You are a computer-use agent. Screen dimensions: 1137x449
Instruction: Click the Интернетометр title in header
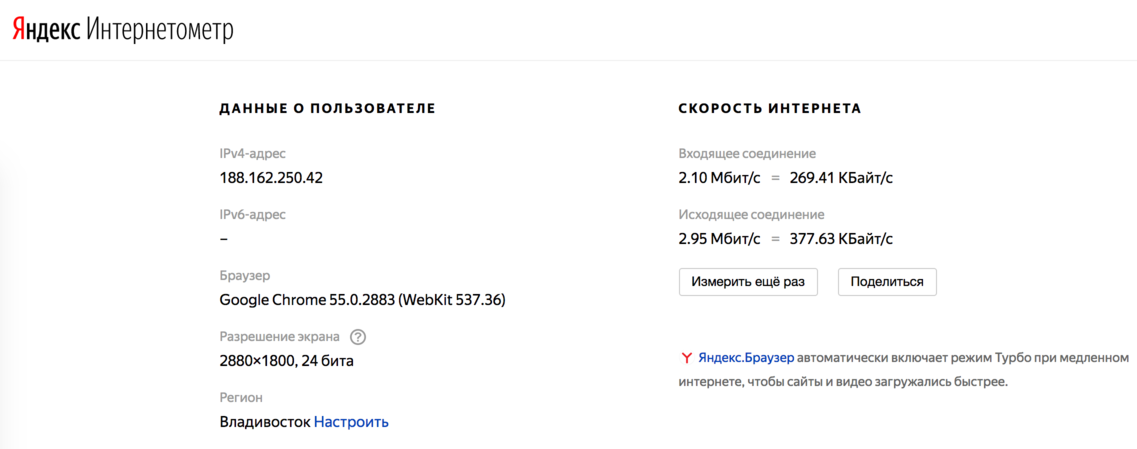coord(160,30)
